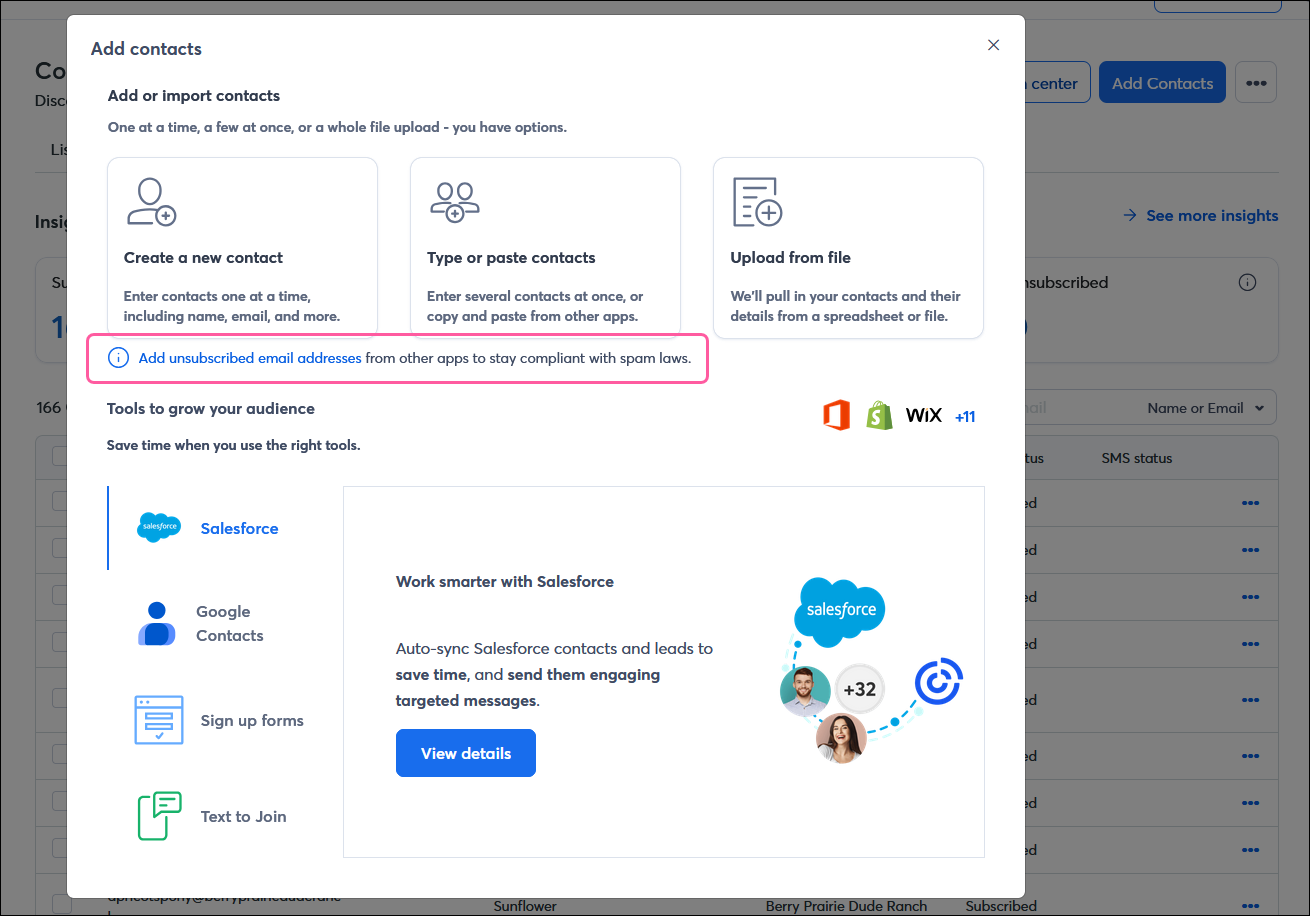1310x916 pixels.
Task: Click the Wix integration logo
Action: 924,415
